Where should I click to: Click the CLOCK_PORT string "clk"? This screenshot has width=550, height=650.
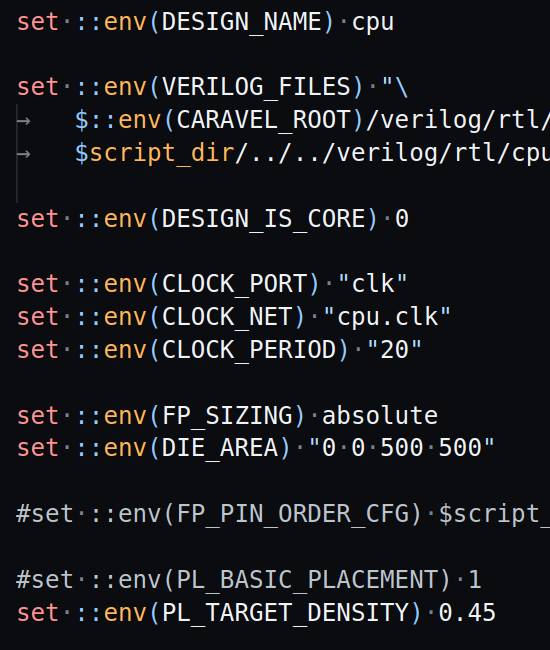click(x=373, y=284)
